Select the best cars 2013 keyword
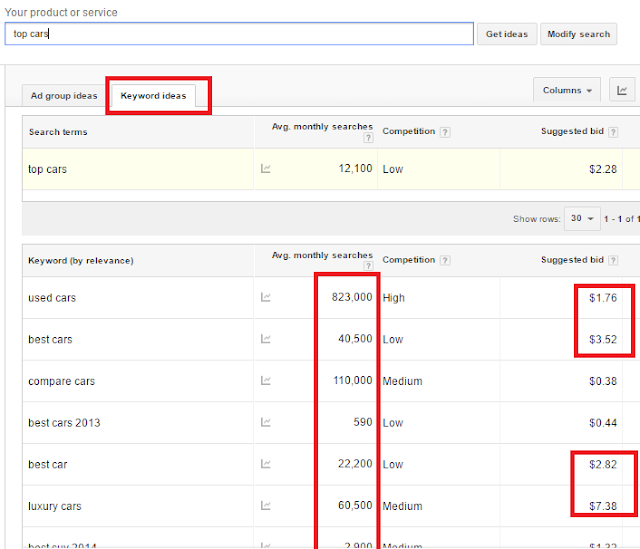 [x=64, y=423]
